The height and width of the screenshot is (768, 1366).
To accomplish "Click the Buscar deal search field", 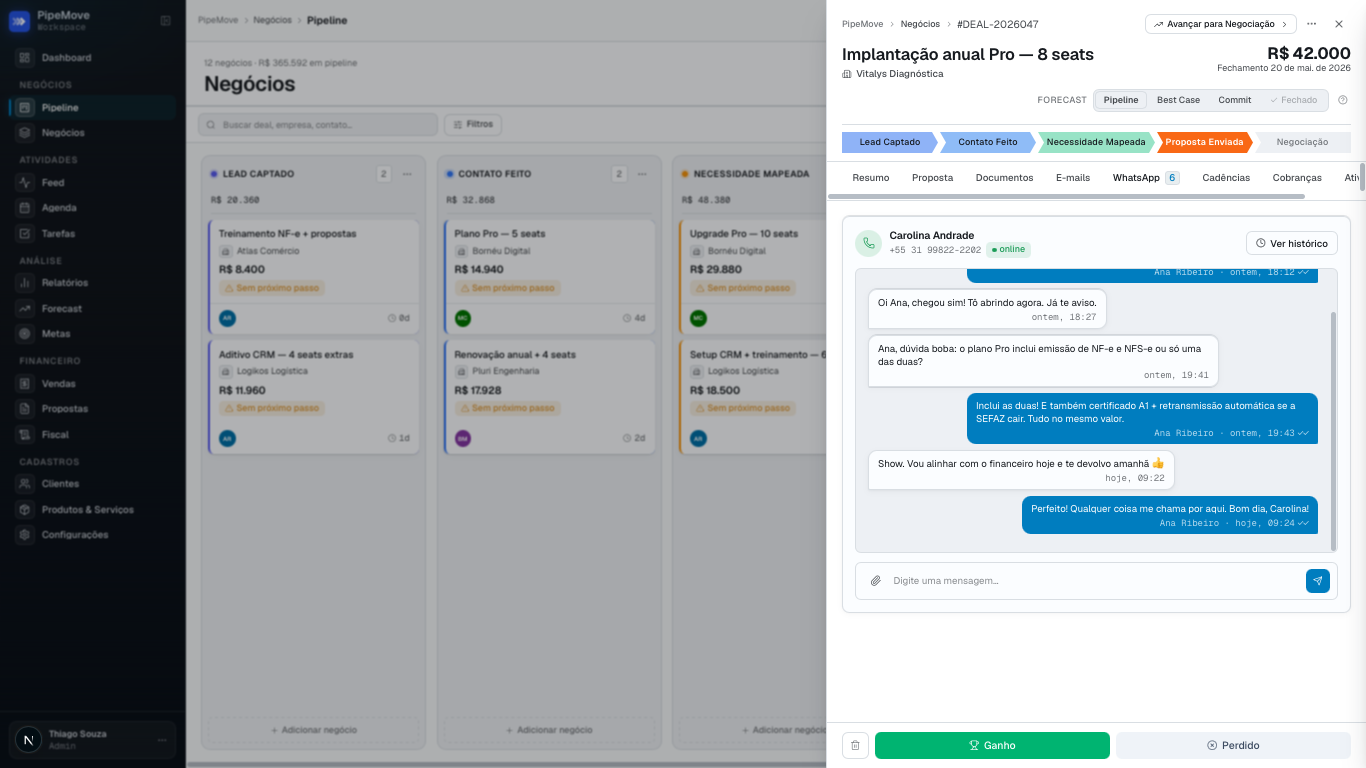I will click(318, 124).
